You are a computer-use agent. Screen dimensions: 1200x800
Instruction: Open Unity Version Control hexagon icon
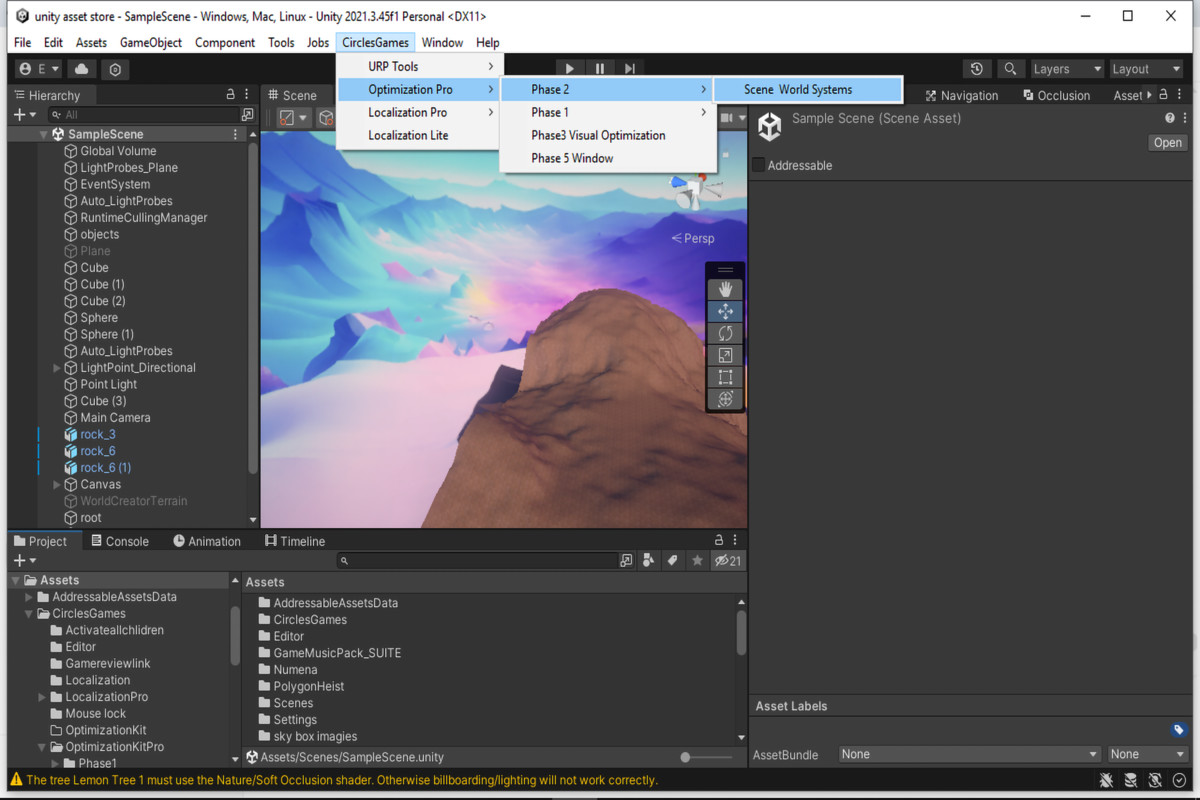click(x=116, y=69)
